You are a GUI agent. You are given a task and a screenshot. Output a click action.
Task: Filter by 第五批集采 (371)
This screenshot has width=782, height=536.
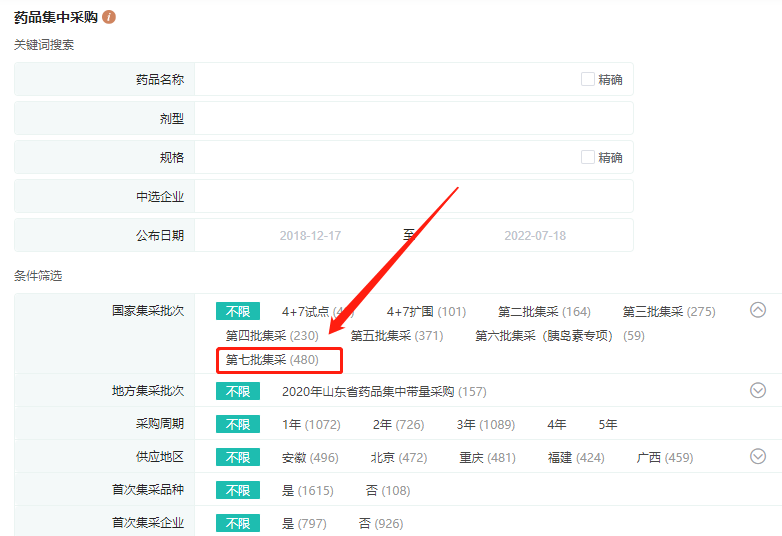tap(396, 336)
